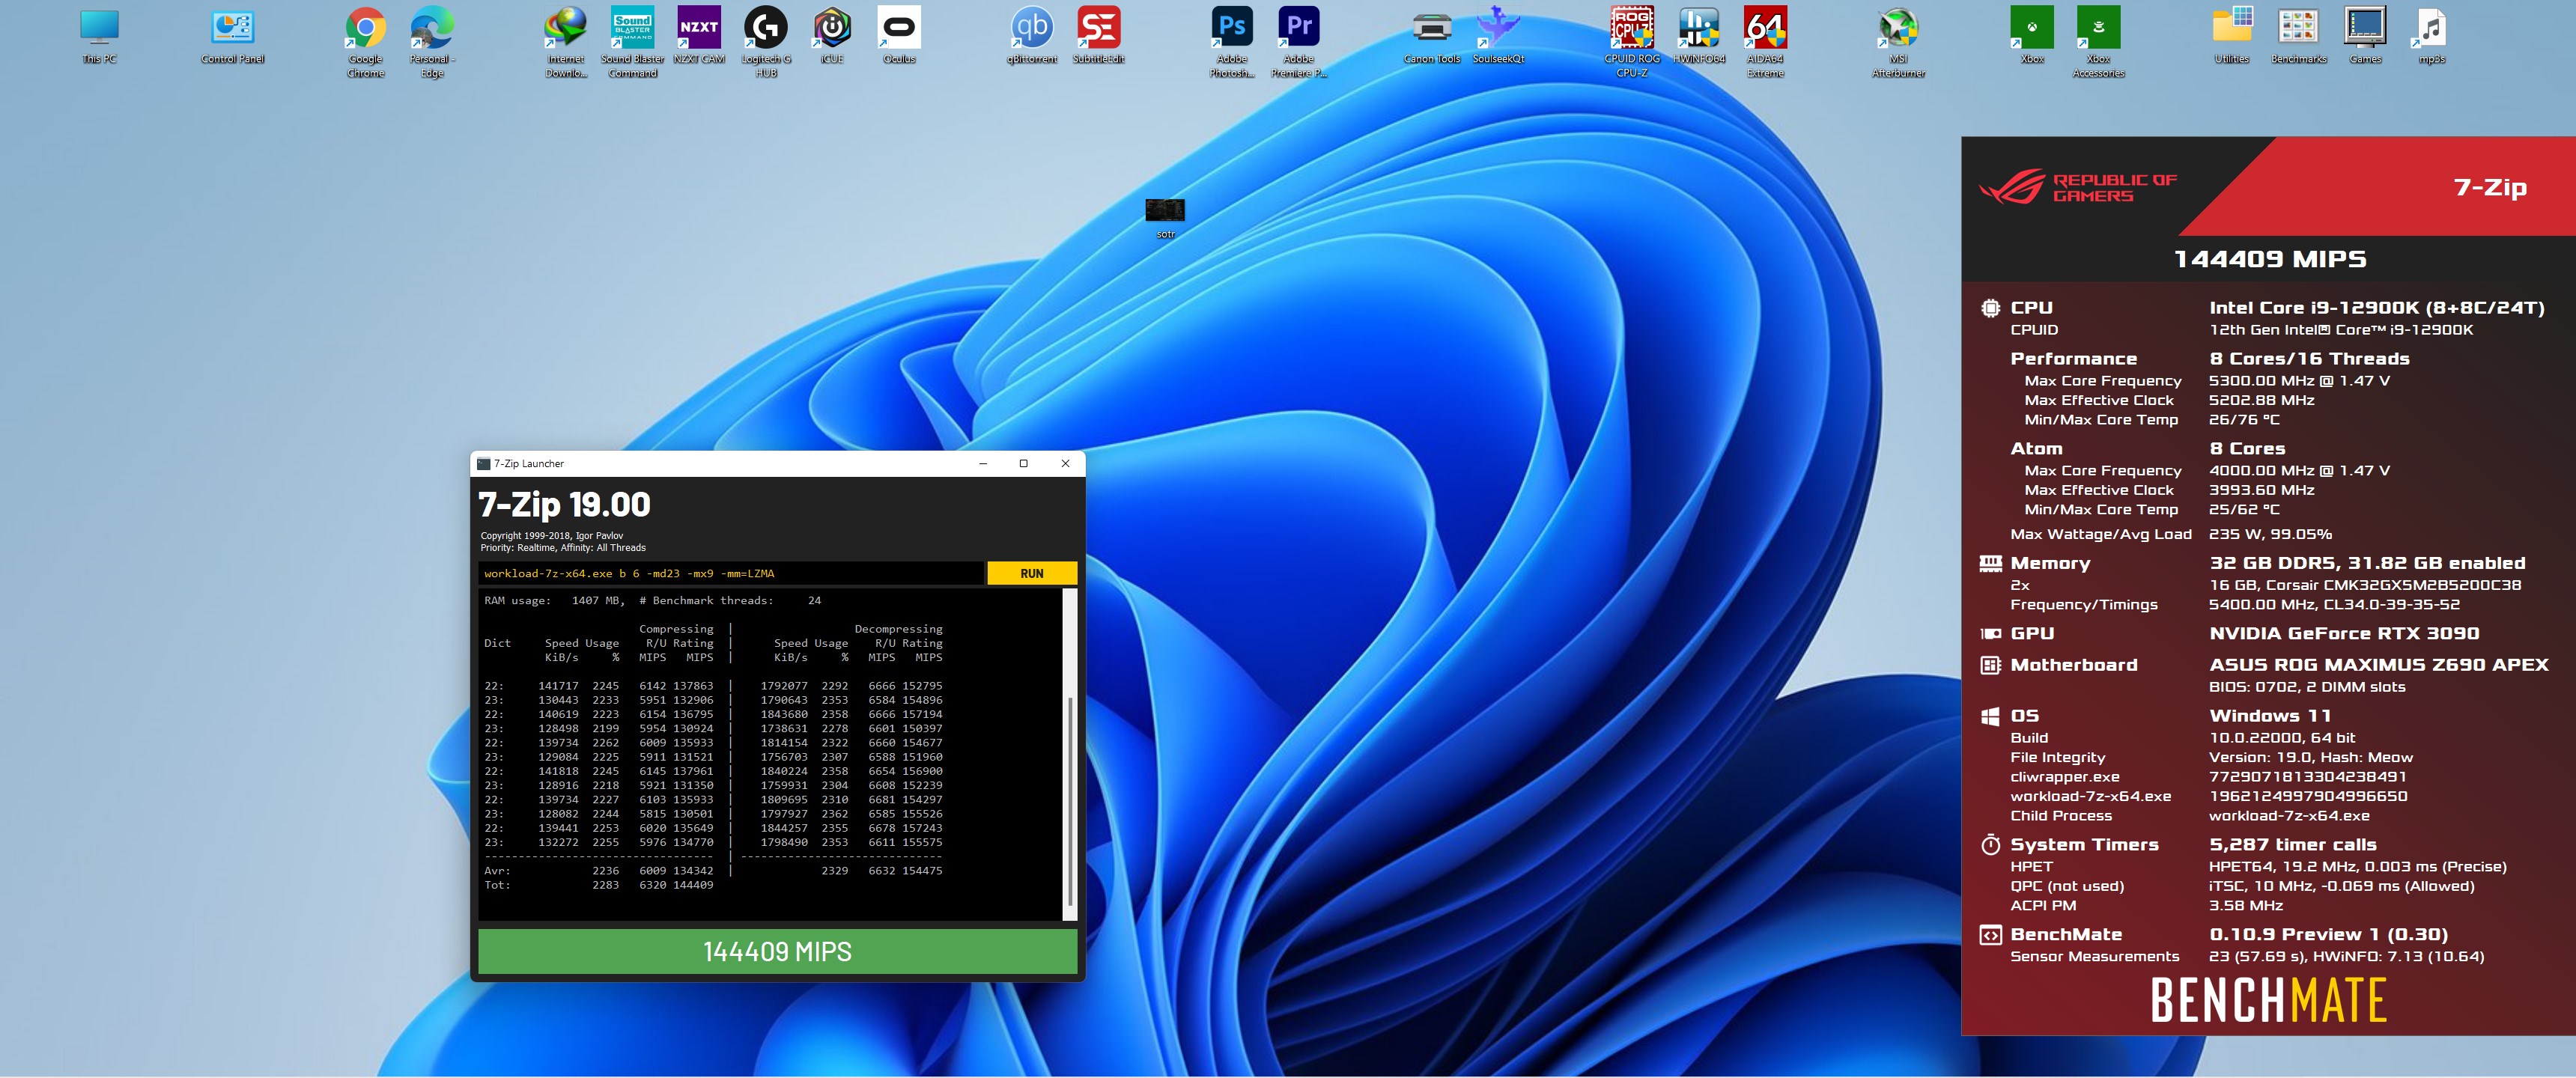Launch NZXT CAM from the desktop
Image resolution: width=2576 pixels, height=1078 pixels.
click(x=699, y=36)
